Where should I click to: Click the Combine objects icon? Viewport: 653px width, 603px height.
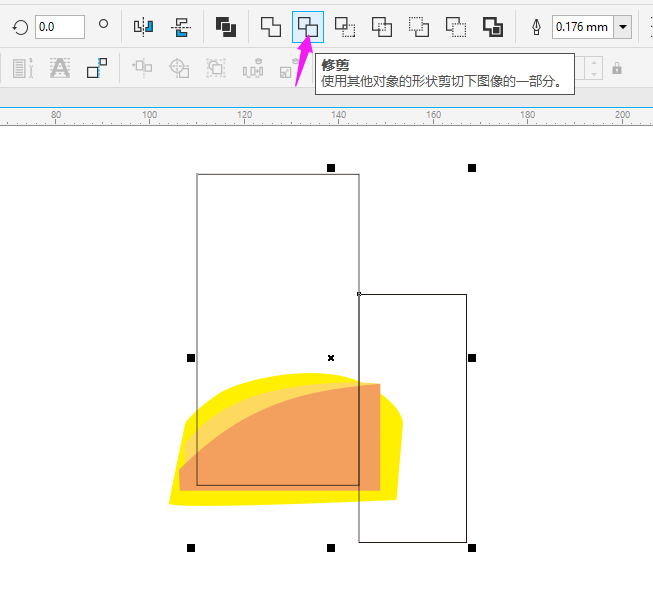225,27
